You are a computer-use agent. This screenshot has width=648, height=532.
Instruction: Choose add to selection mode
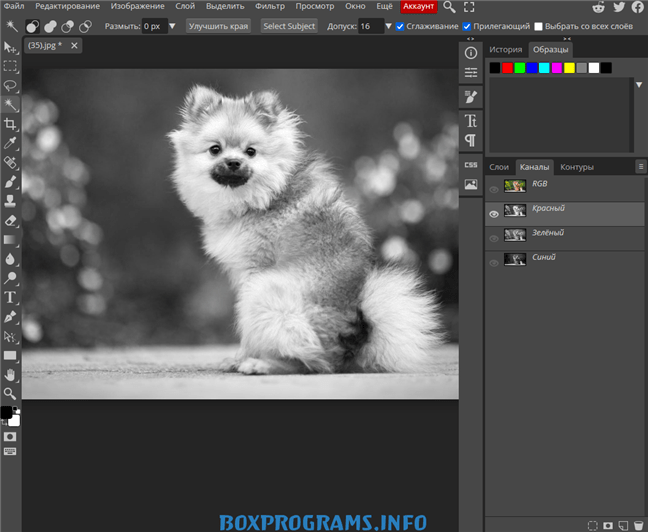50,26
